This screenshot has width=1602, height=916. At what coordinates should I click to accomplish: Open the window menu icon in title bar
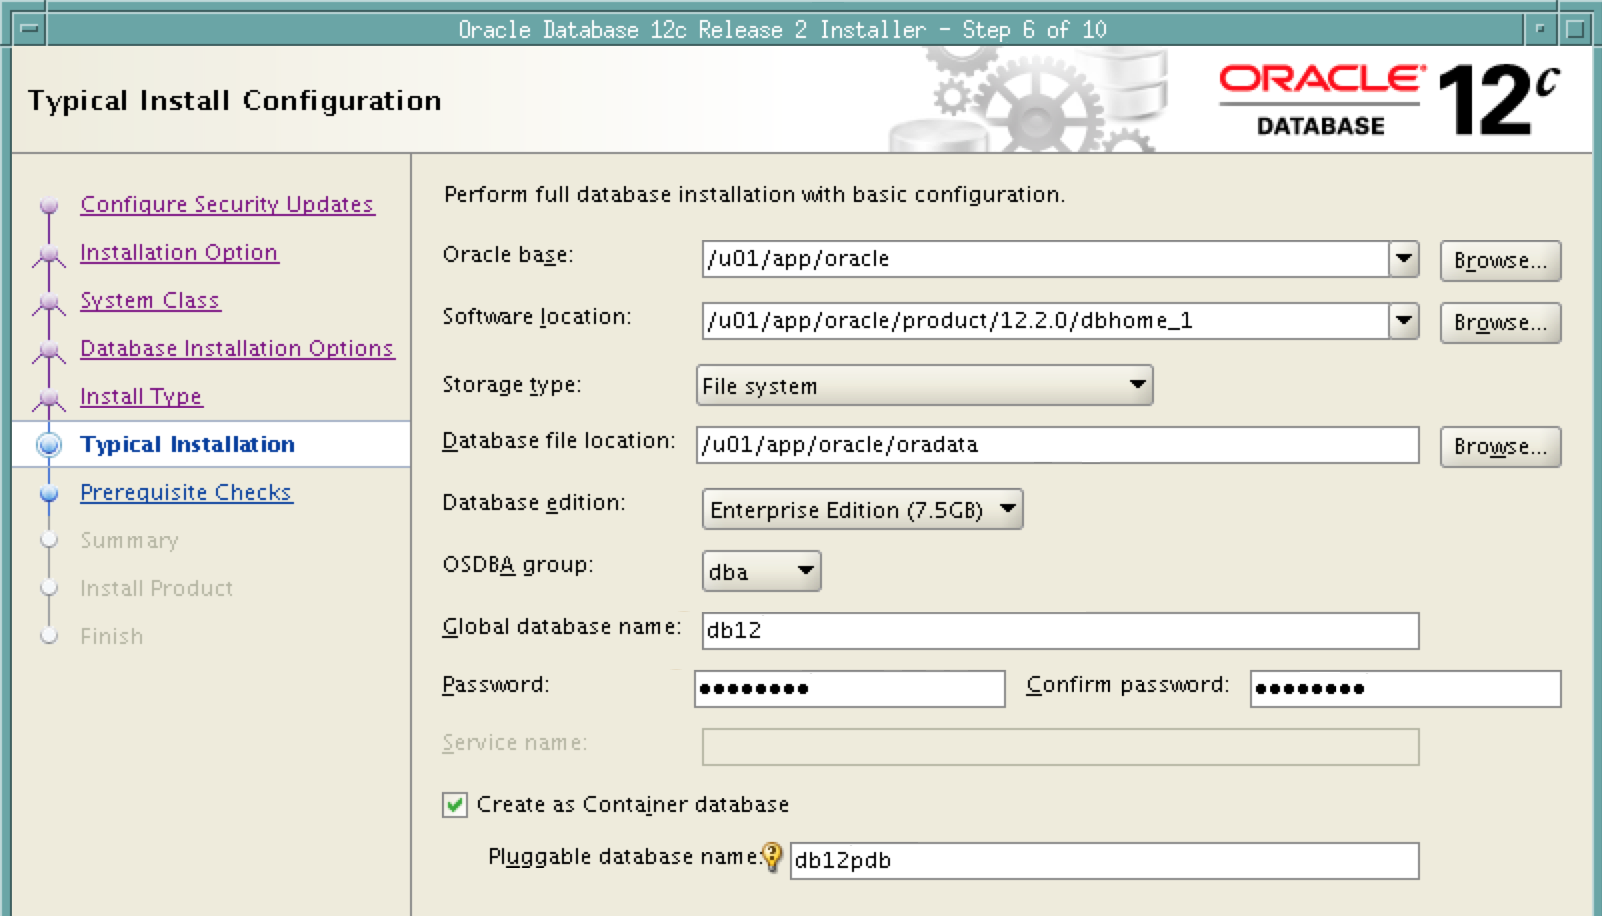point(29,29)
